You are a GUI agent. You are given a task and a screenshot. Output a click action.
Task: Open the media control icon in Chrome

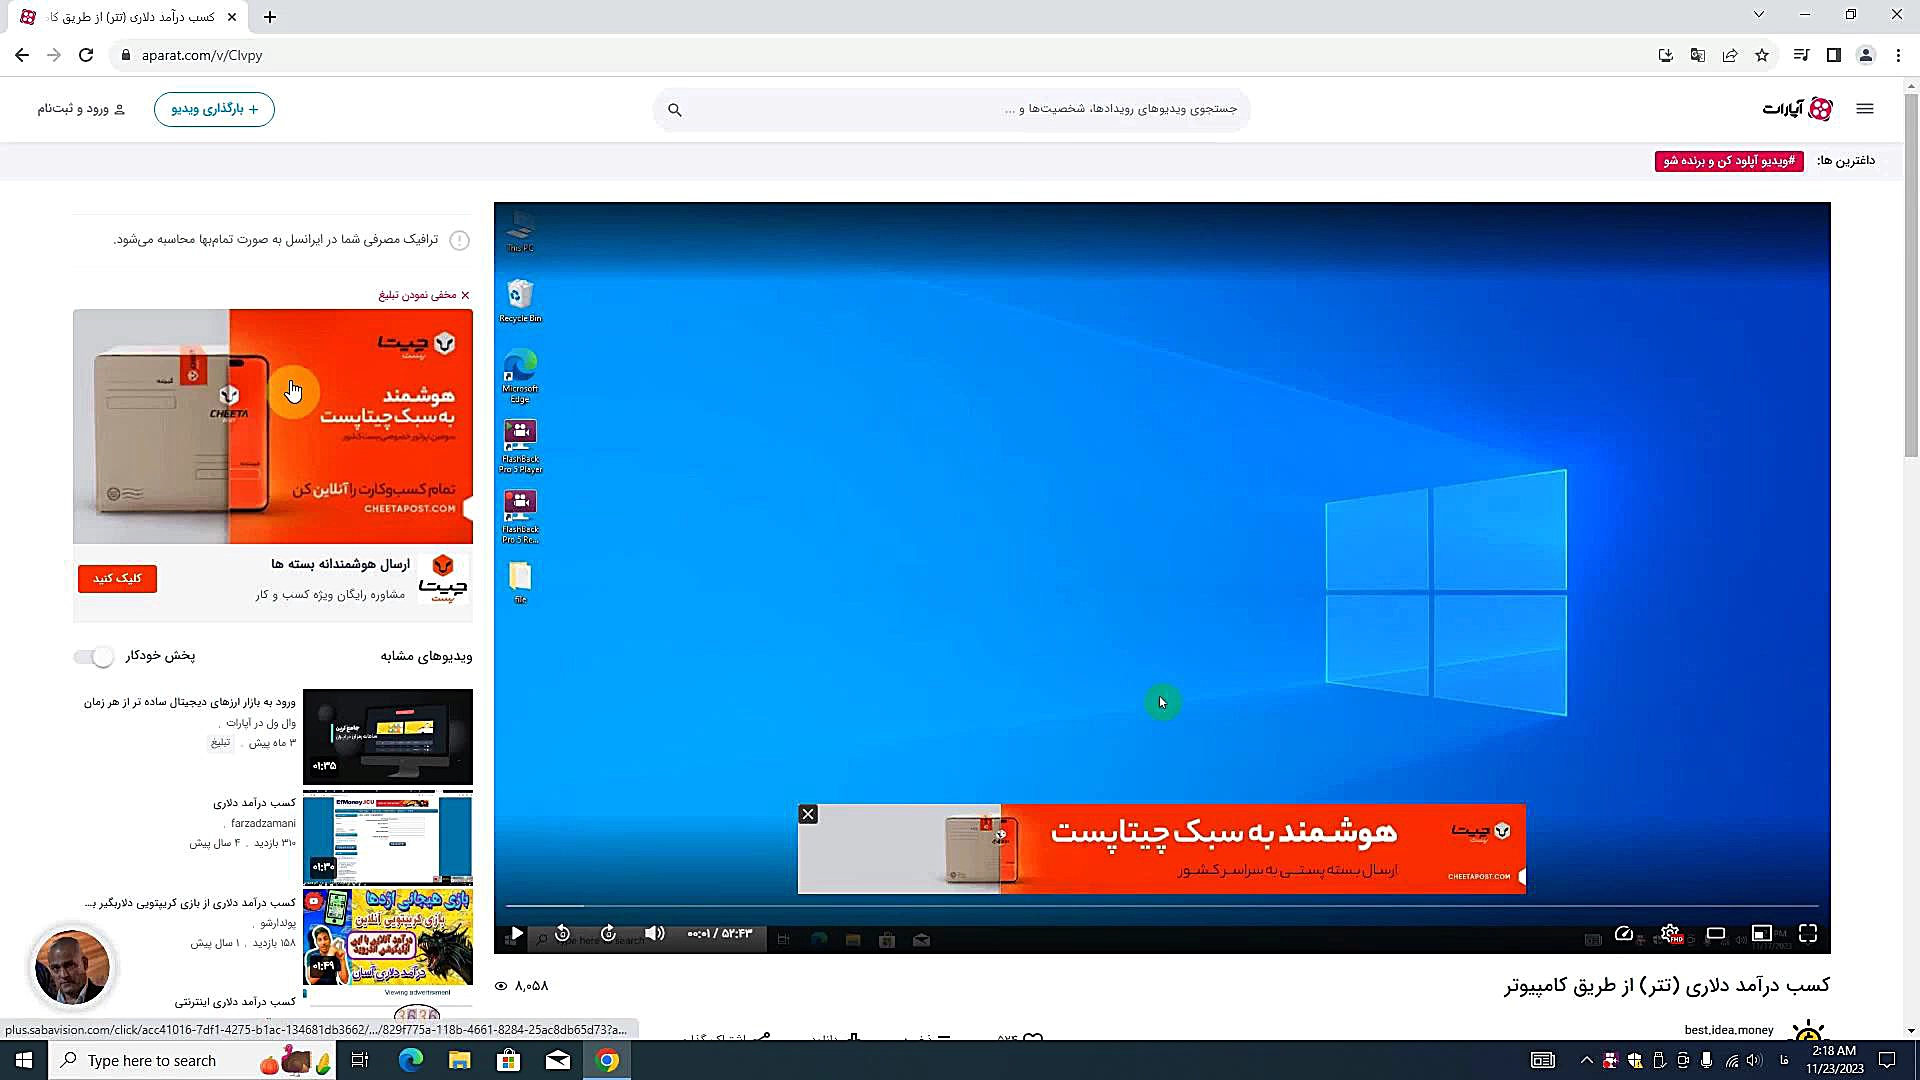click(x=1801, y=55)
